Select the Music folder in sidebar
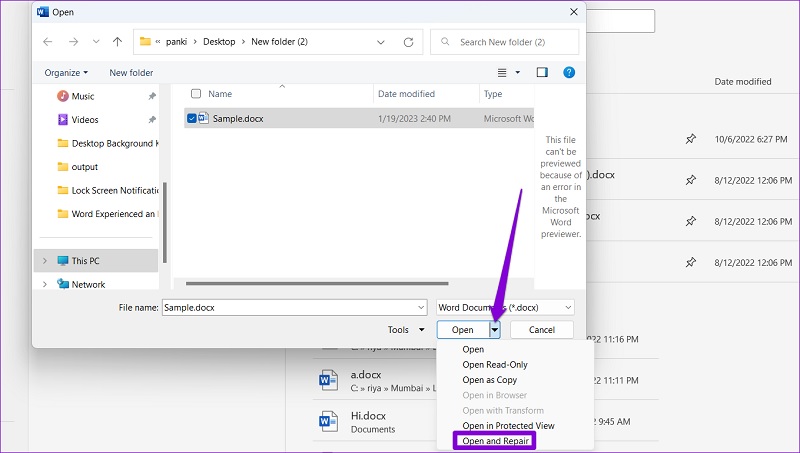 [x=83, y=96]
